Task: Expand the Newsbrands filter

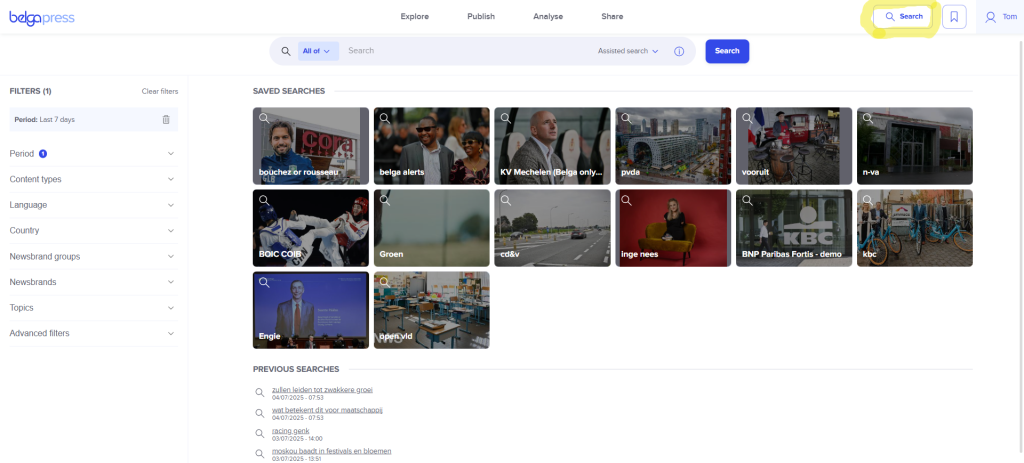Action: [x=93, y=282]
